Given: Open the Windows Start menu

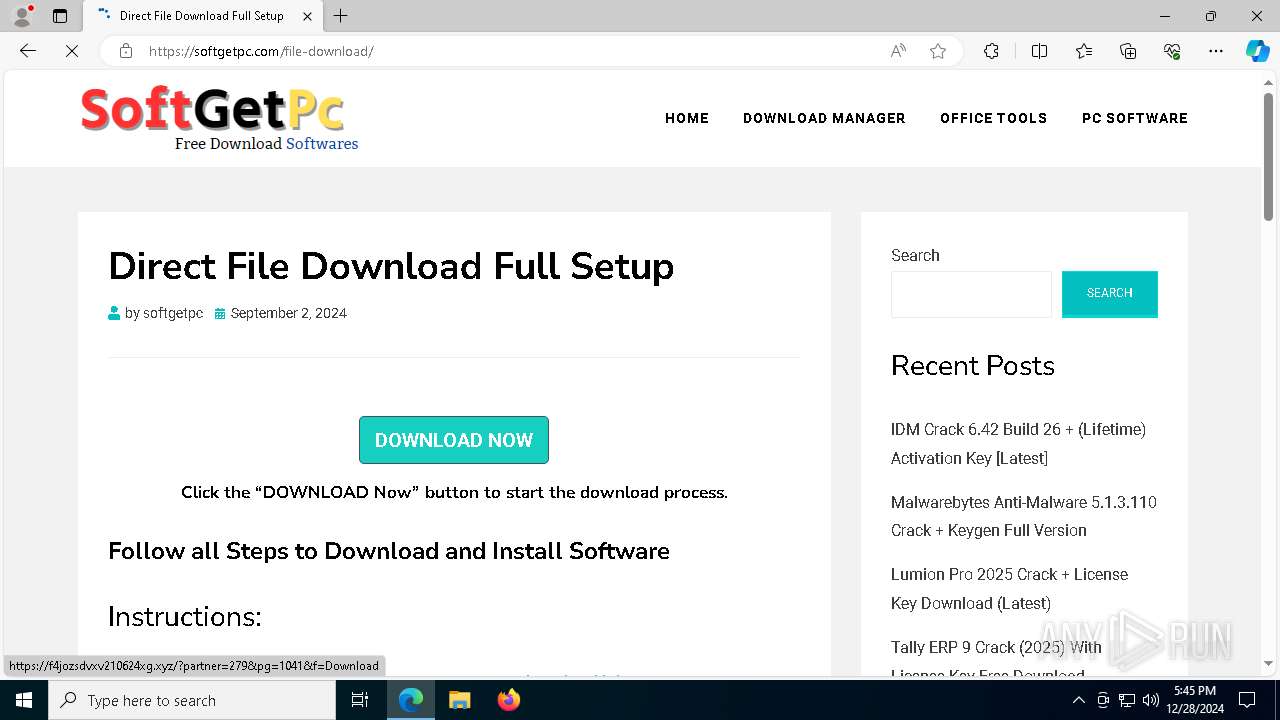Looking at the screenshot, I should pos(24,700).
